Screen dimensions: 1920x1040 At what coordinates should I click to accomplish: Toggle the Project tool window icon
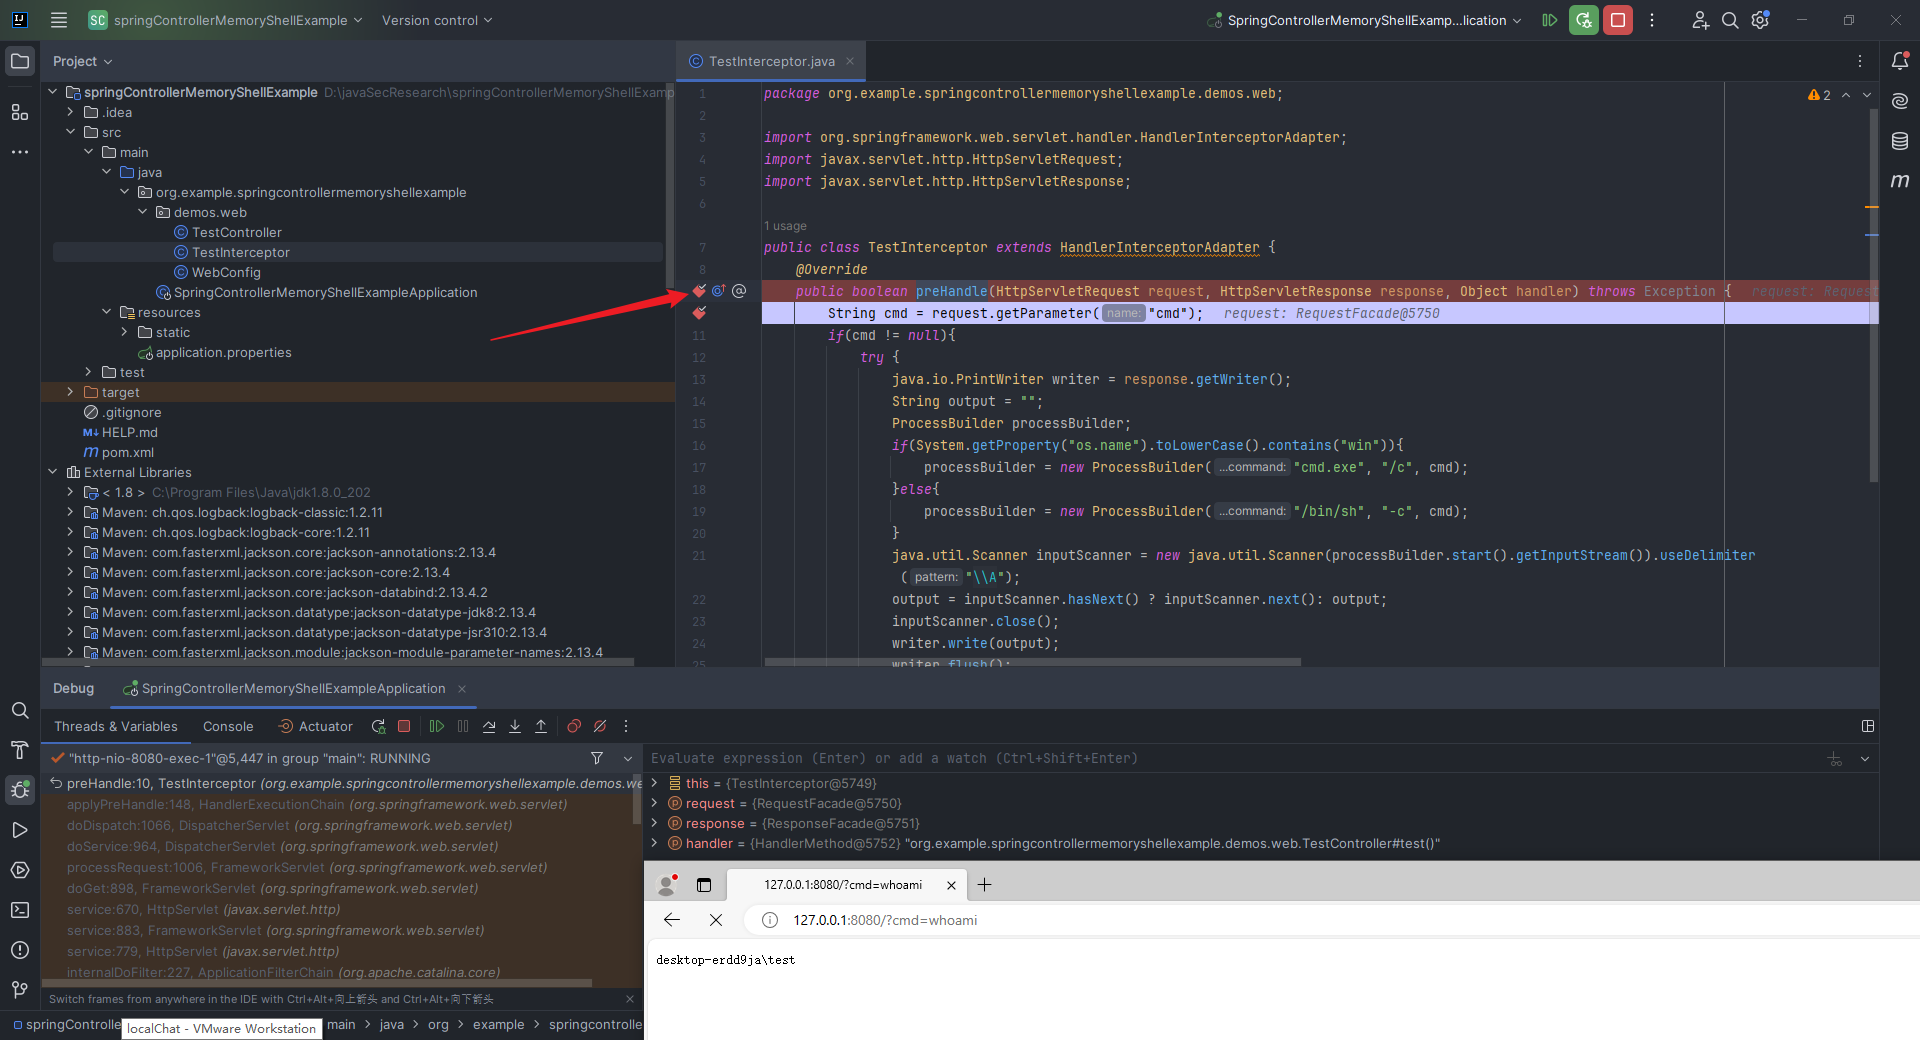(x=20, y=61)
